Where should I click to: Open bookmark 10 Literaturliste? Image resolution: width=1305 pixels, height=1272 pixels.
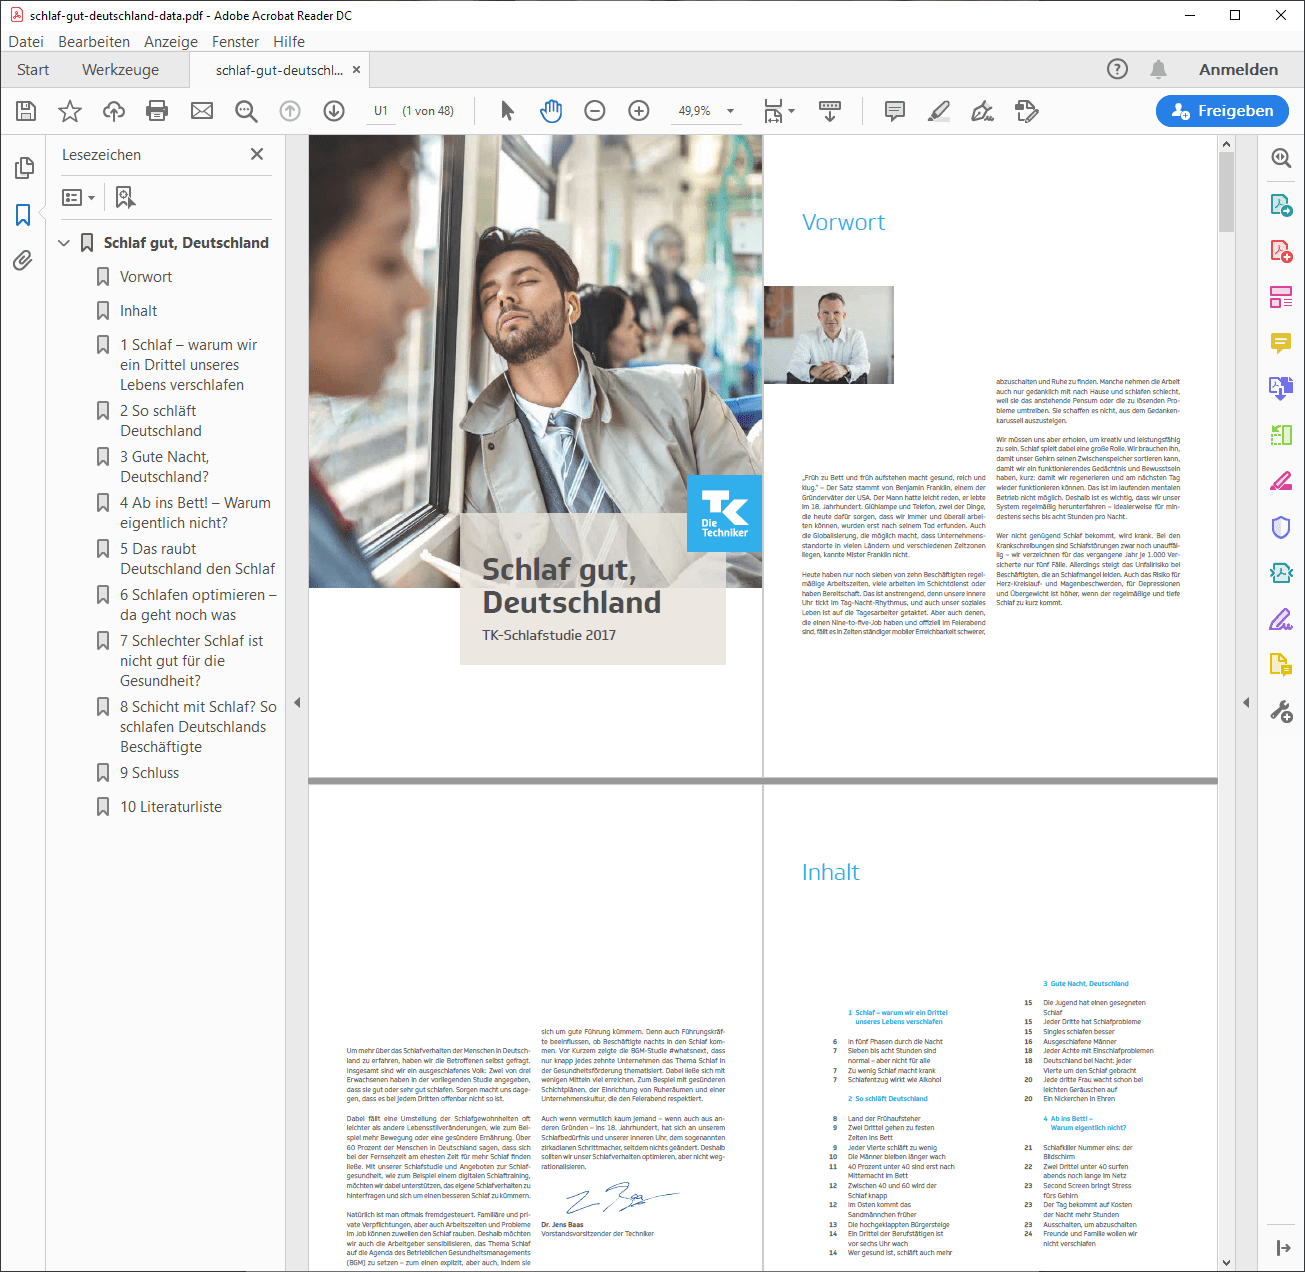pos(171,807)
